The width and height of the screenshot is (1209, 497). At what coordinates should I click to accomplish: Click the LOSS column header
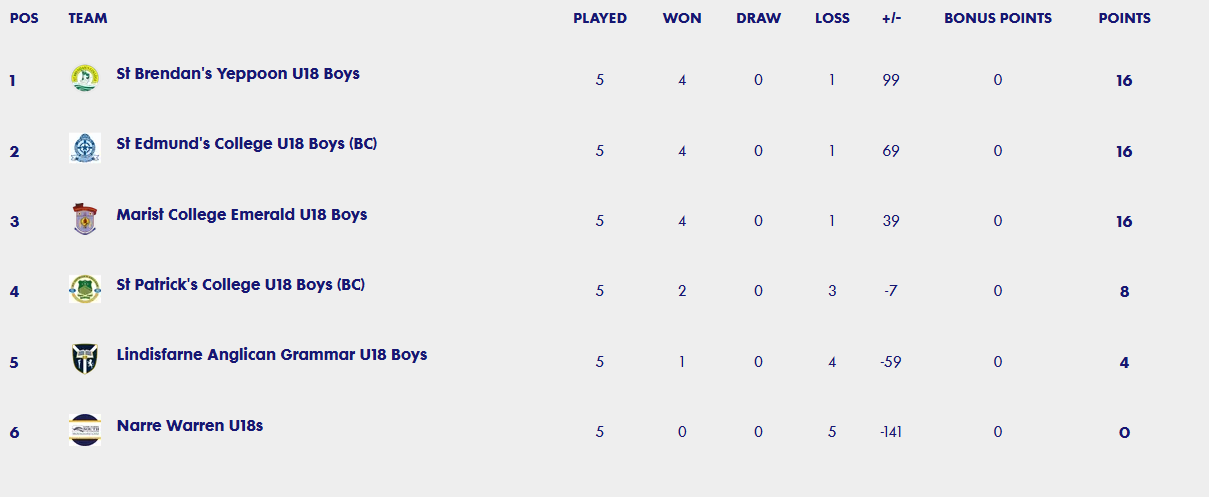[832, 18]
